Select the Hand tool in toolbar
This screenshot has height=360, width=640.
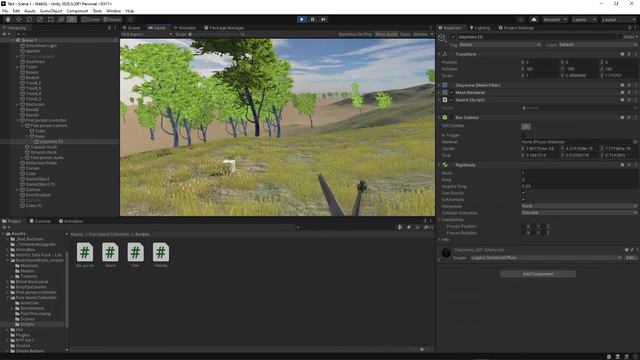pyautogui.click(x=8, y=19)
